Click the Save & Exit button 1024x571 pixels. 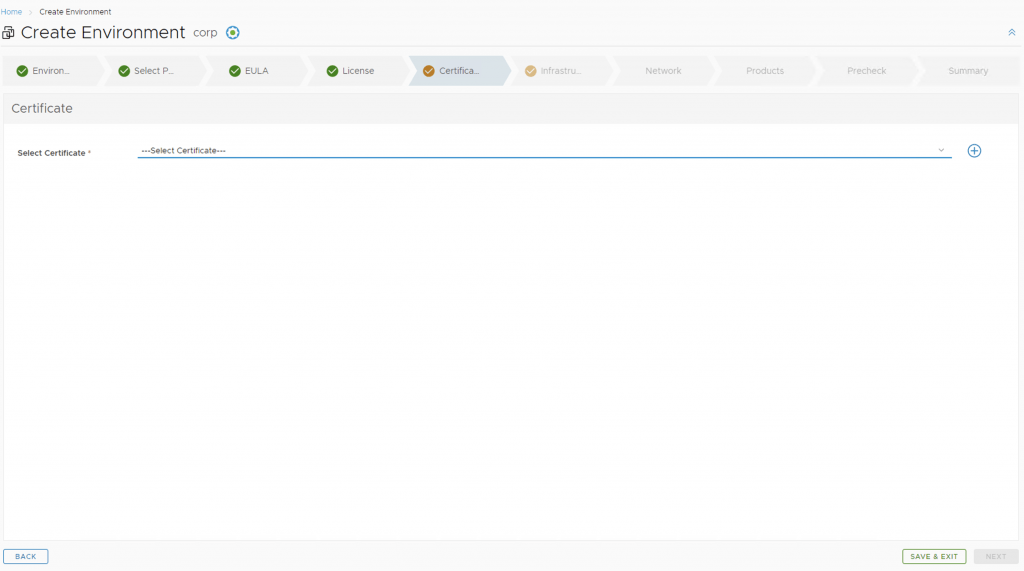934,556
